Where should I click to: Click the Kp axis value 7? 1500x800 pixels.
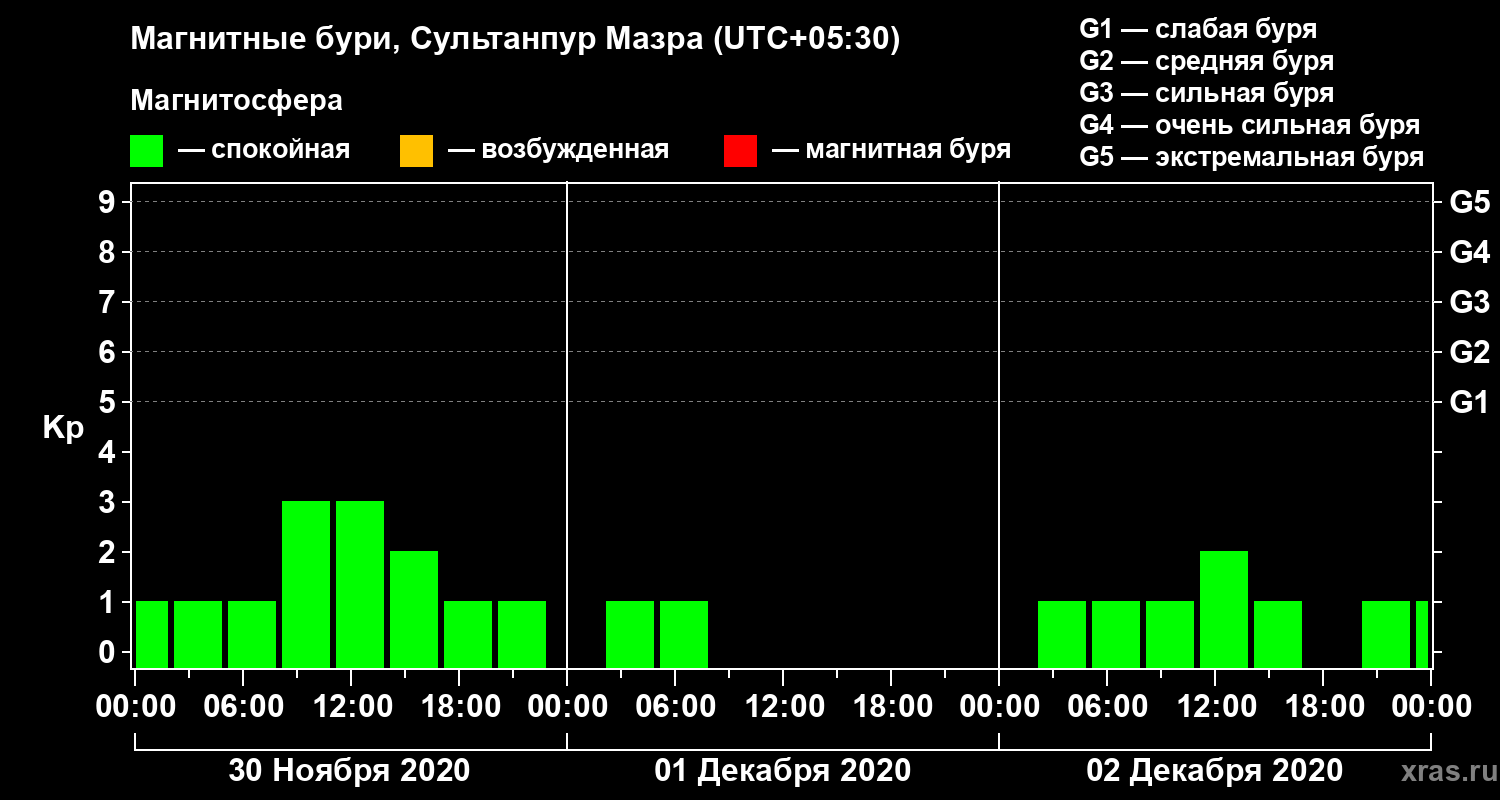(x=109, y=302)
